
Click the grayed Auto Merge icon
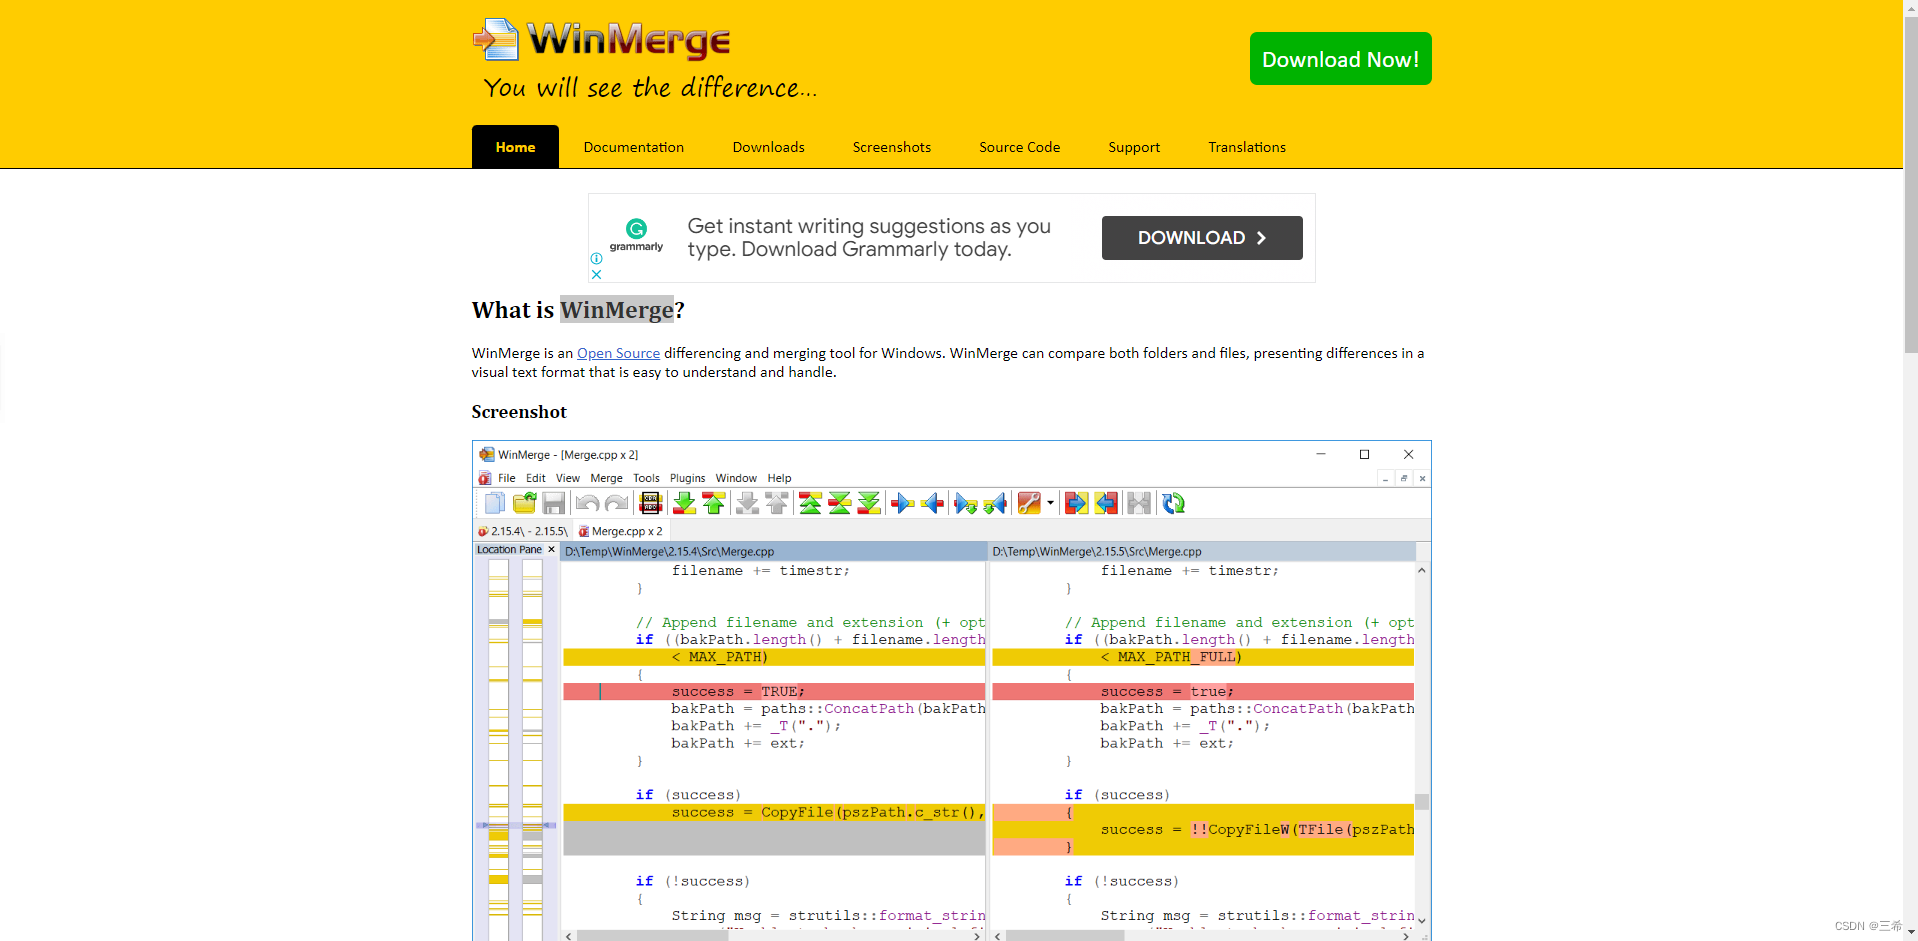(1139, 503)
